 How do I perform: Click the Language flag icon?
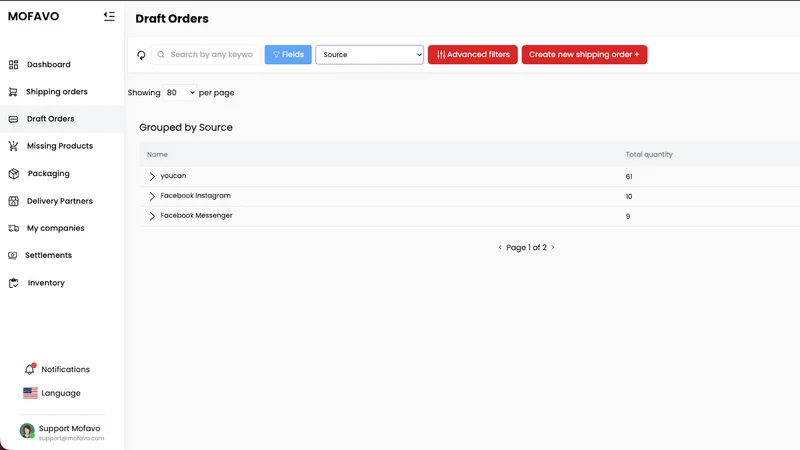(x=30, y=393)
